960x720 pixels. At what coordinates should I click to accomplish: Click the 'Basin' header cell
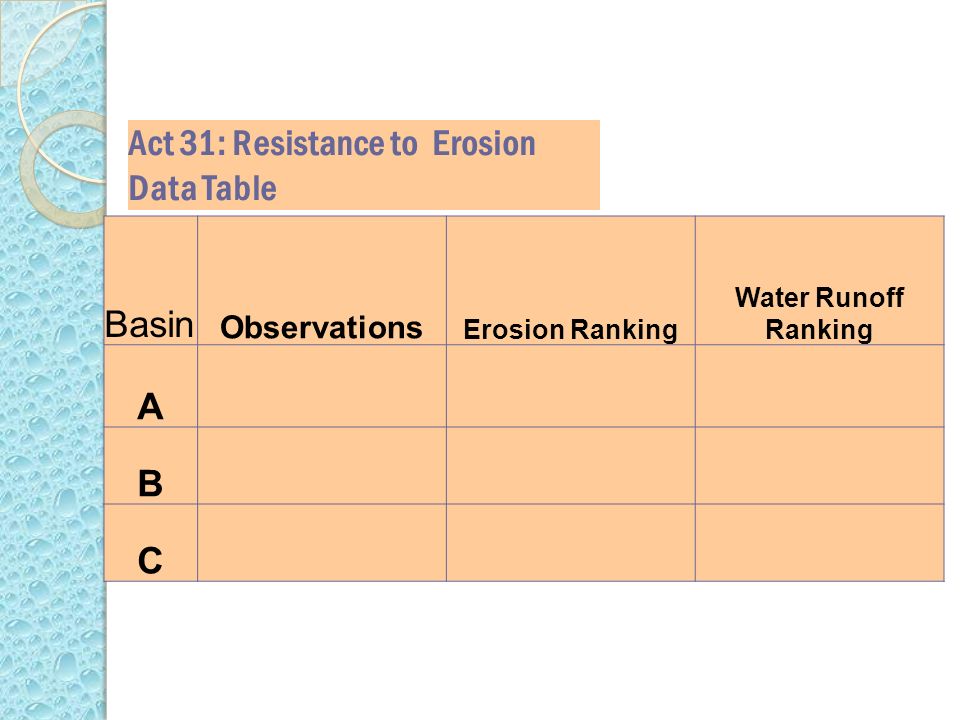(x=151, y=280)
